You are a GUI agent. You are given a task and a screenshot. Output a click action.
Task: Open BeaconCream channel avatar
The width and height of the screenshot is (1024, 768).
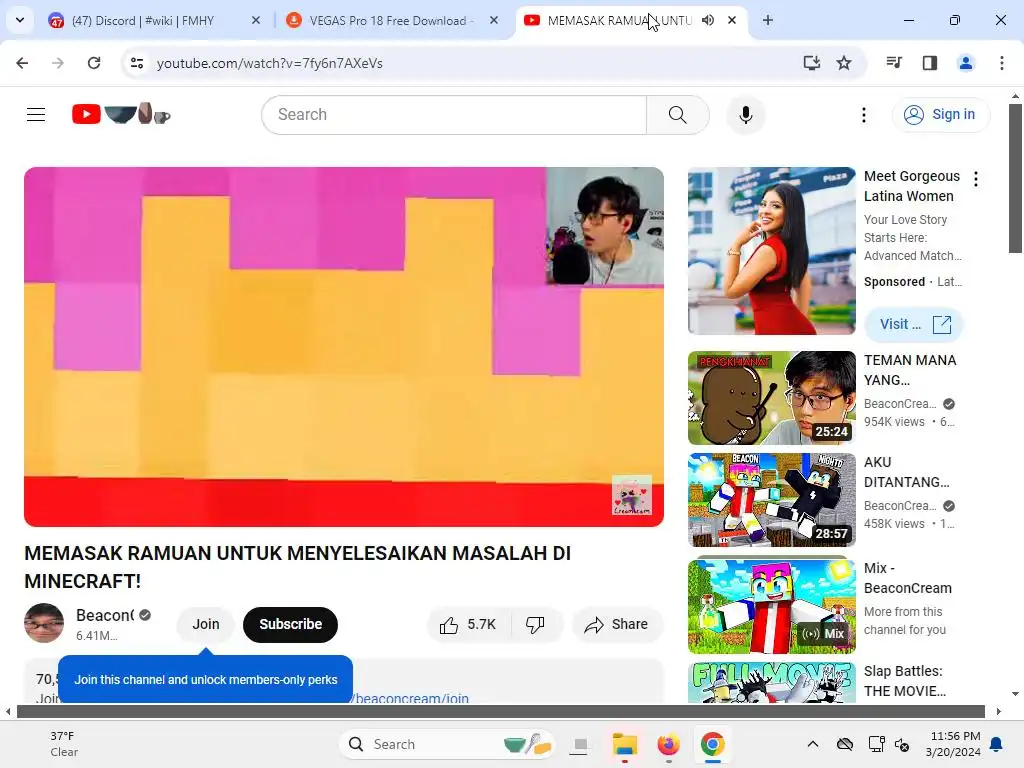[x=44, y=623]
